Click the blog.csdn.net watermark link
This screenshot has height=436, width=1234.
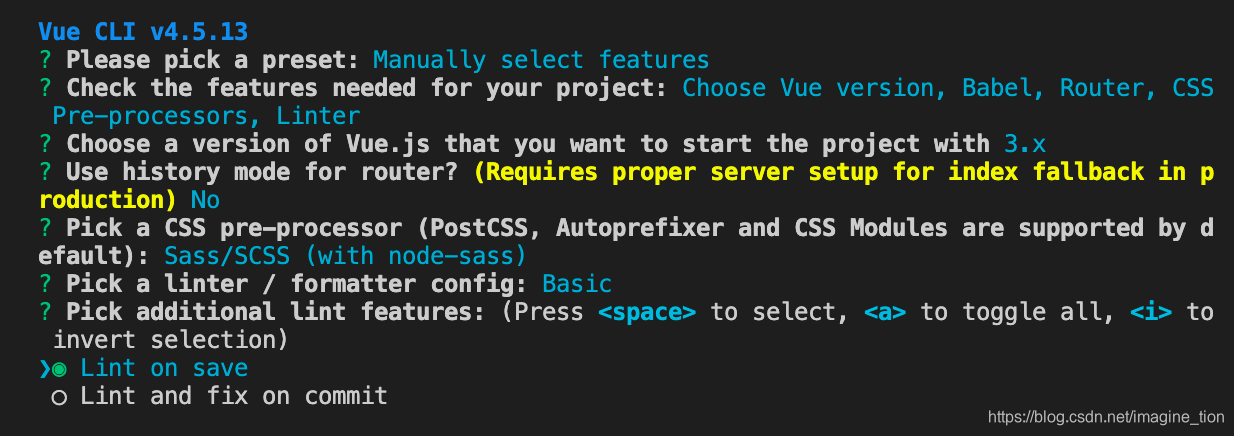pyautogui.click(x=1107, y=417)
